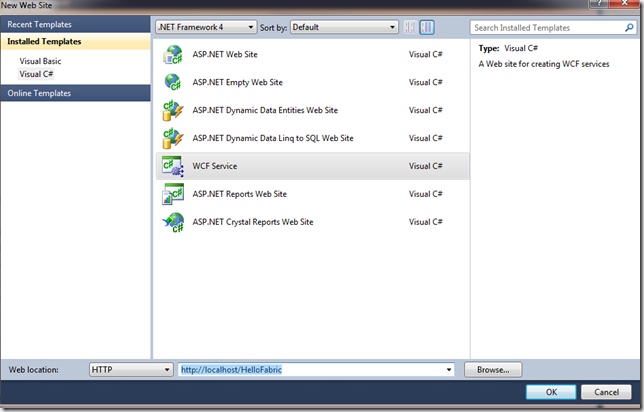Select Visual C# in templates tree
Image resolution: width=644 pixels, height=412 pixels.
[36, 74]
